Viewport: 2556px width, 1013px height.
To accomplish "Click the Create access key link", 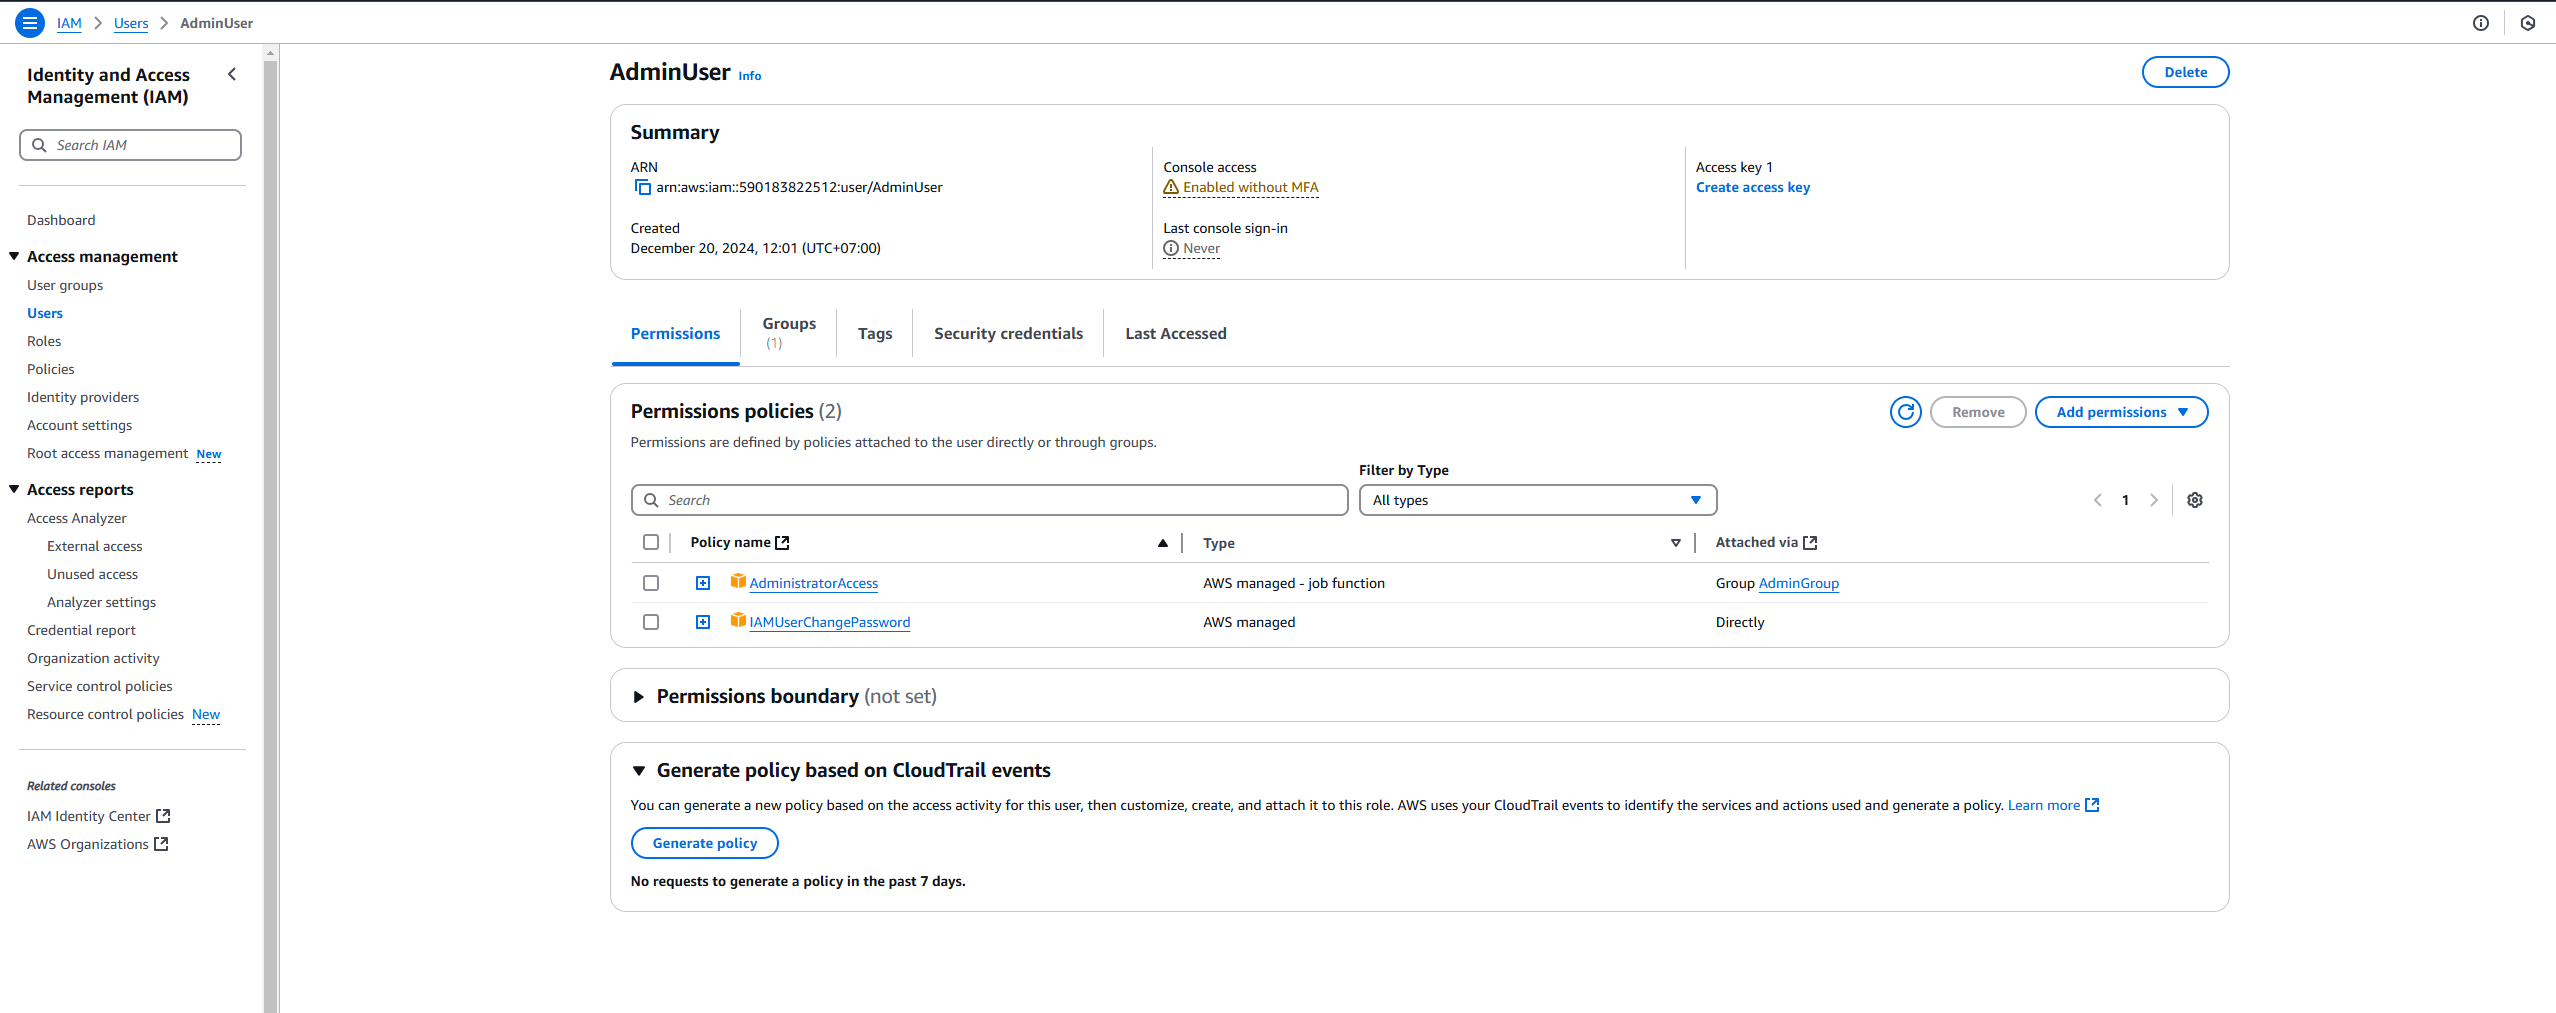I will point(1753,187).
